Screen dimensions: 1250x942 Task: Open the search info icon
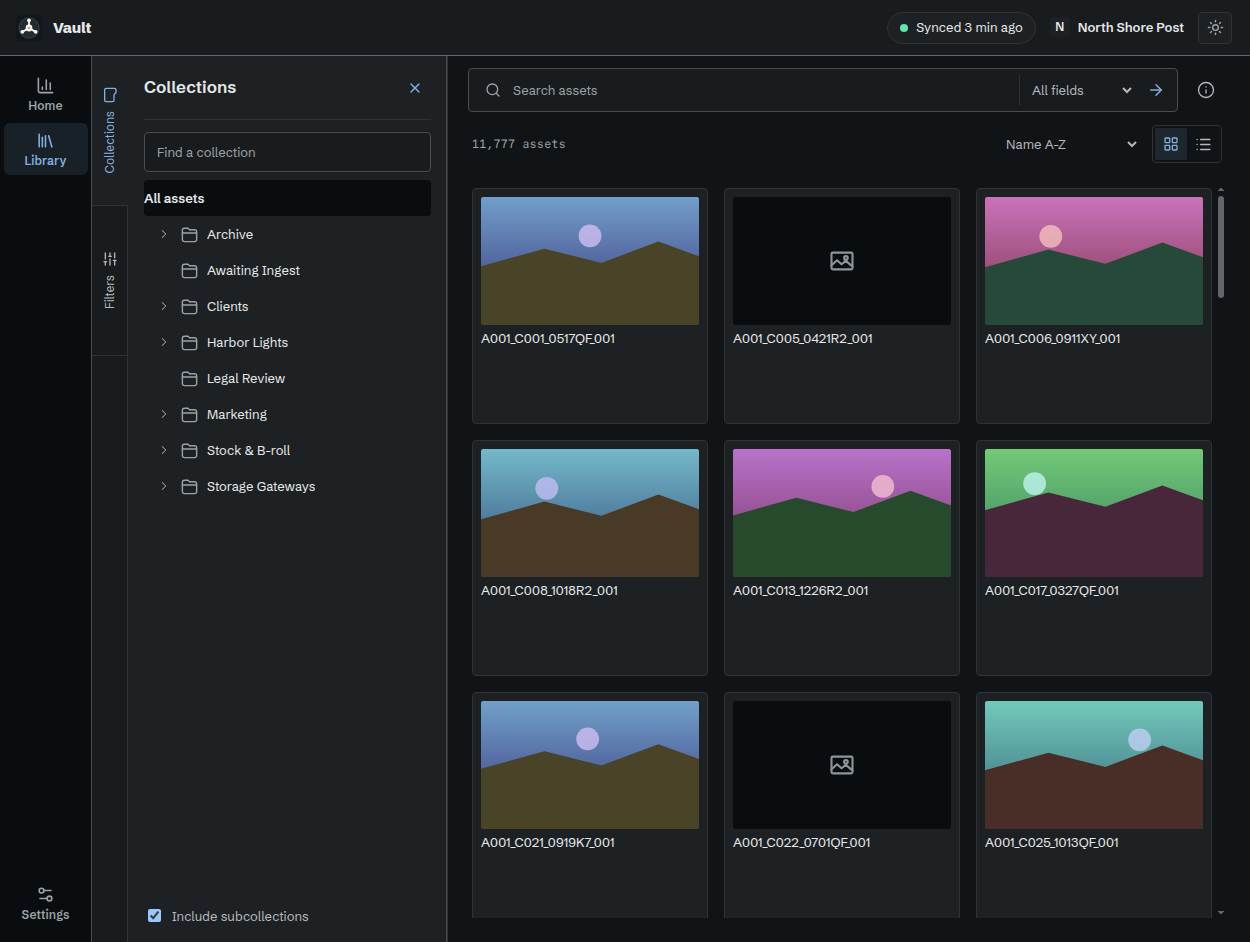(1206, 90)
